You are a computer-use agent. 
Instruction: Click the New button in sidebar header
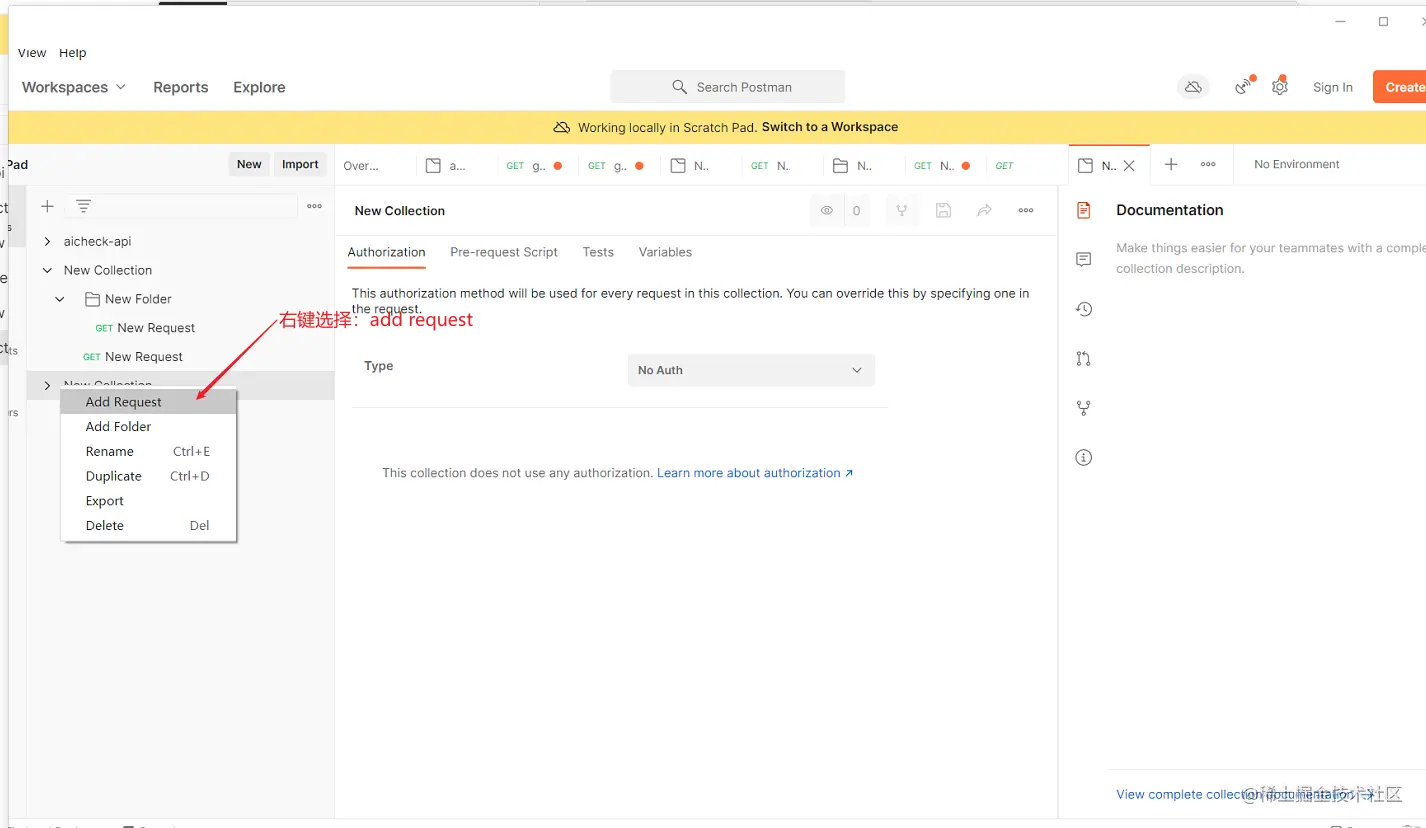(249, 165)
